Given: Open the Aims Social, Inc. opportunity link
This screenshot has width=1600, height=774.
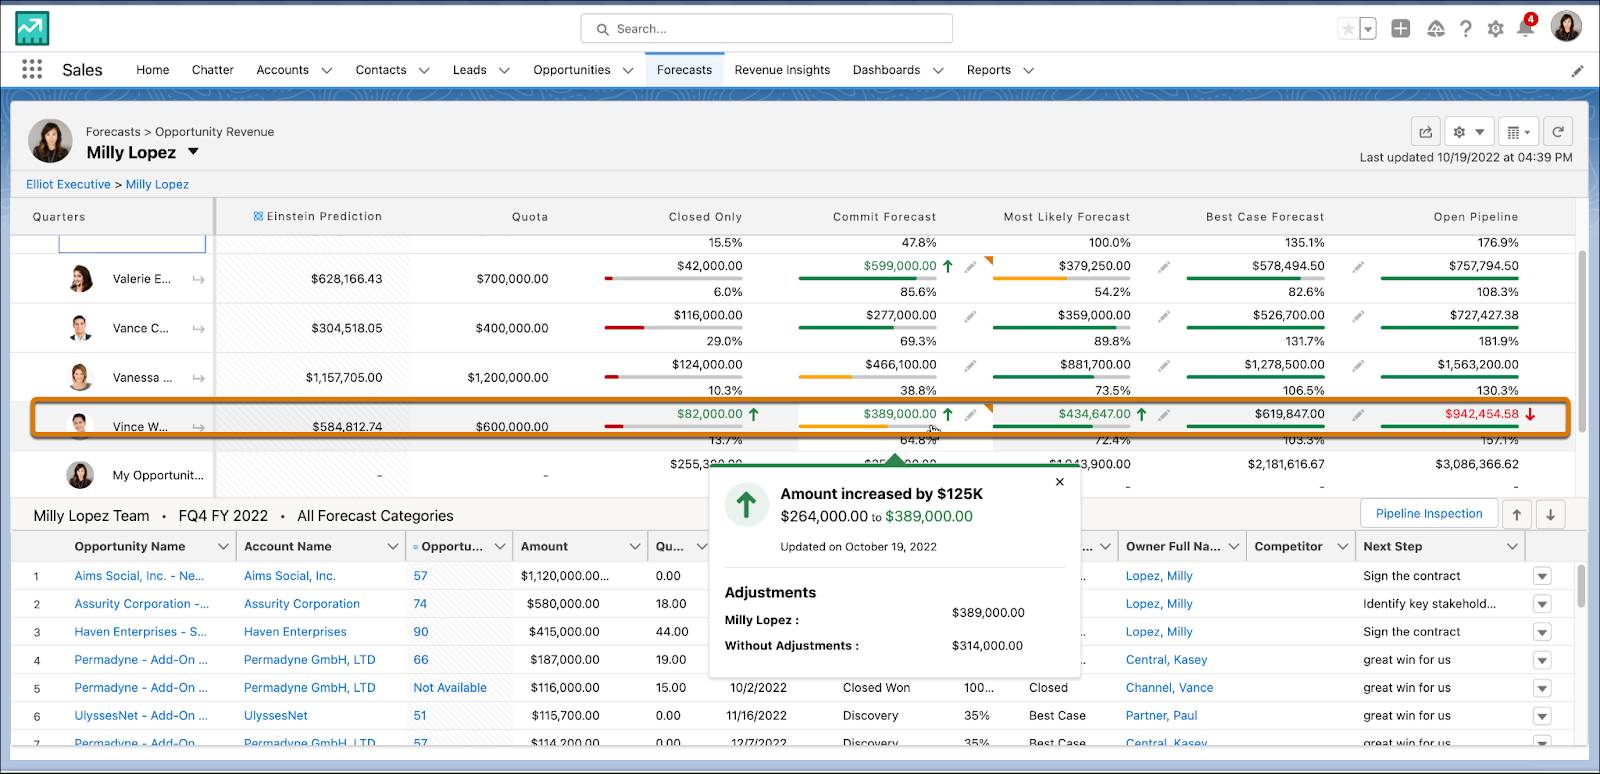Looking at the screenshot, I should pos(139,576).
